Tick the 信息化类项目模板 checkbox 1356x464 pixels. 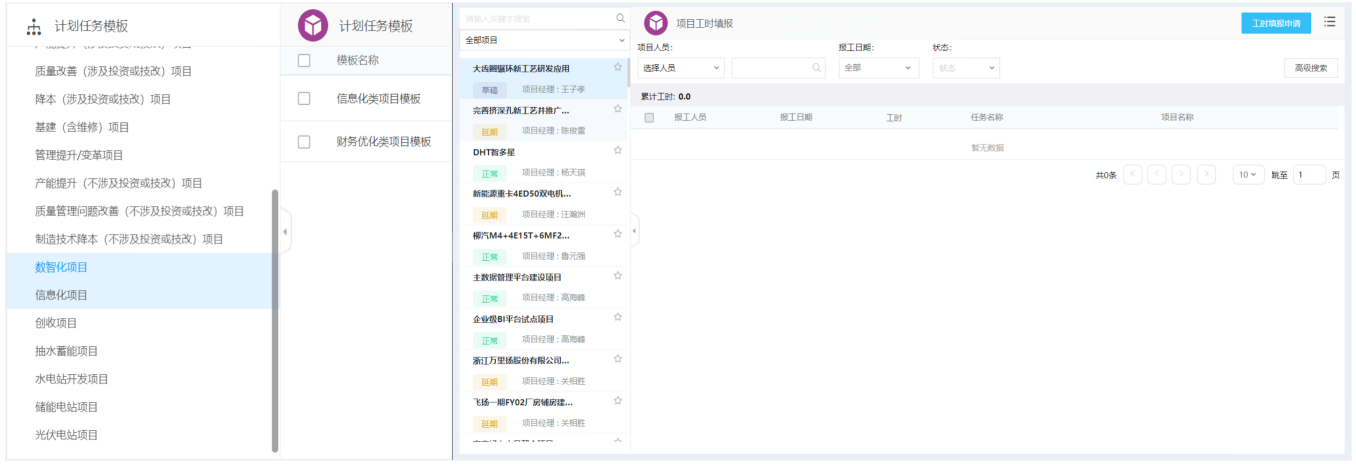click(304, 99)
